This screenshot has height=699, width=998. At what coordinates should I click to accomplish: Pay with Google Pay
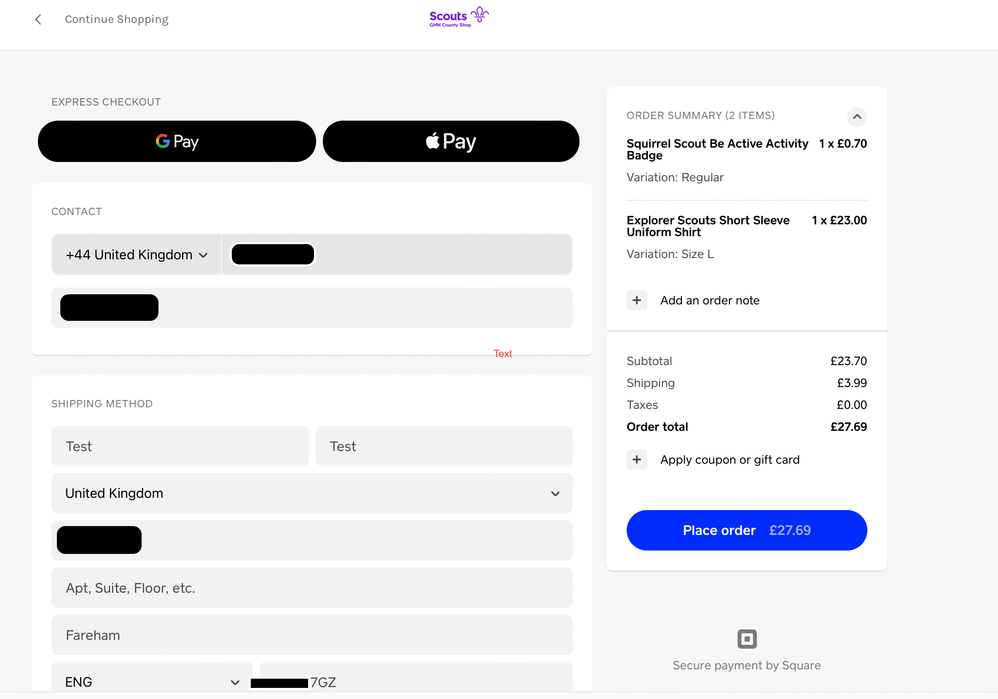[x=177, y=141]
